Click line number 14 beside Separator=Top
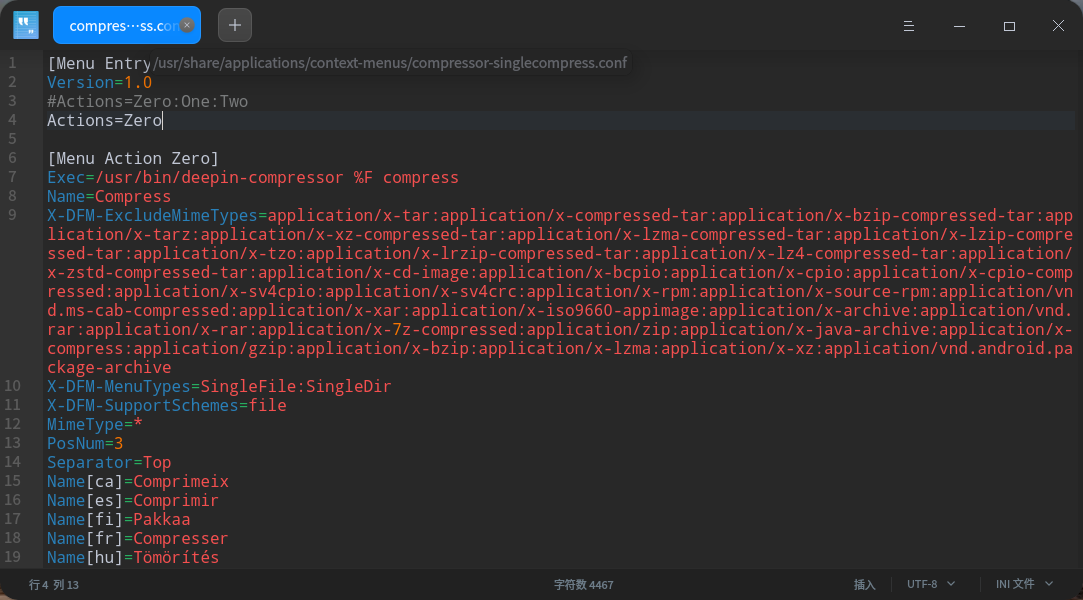Image resolution: width=1083 pixels, height=600 pixels. coord(12,462)
